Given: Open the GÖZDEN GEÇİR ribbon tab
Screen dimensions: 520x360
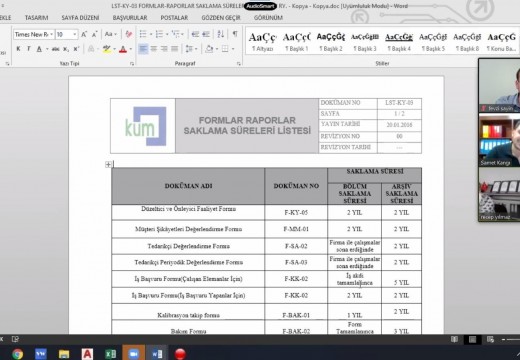Looking at the screenshot, I should coord(221,18).
